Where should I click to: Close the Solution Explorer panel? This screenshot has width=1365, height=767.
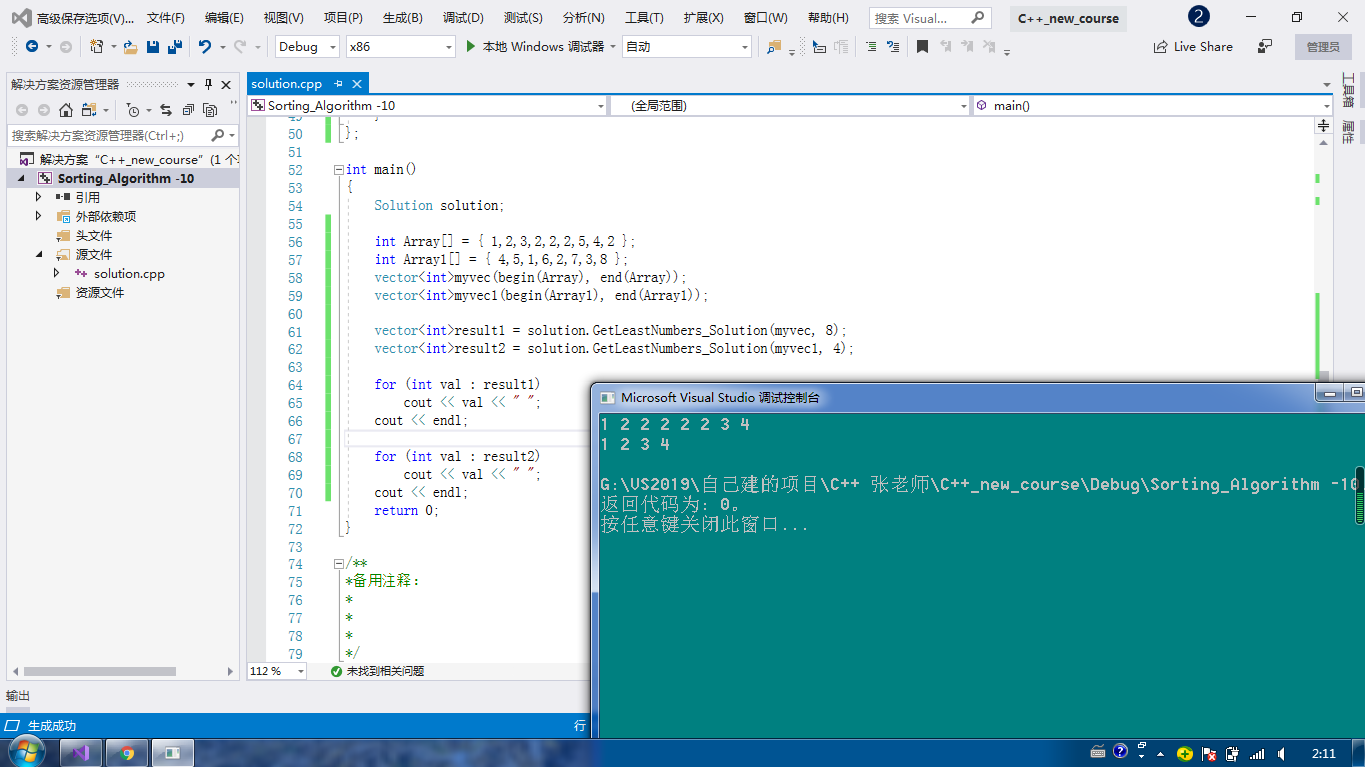226,85
